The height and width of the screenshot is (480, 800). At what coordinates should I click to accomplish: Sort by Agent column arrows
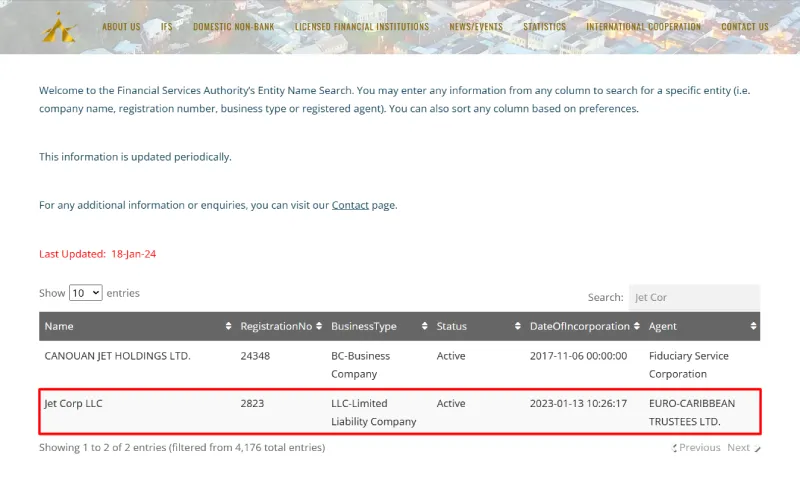click(x=753, y=326)
